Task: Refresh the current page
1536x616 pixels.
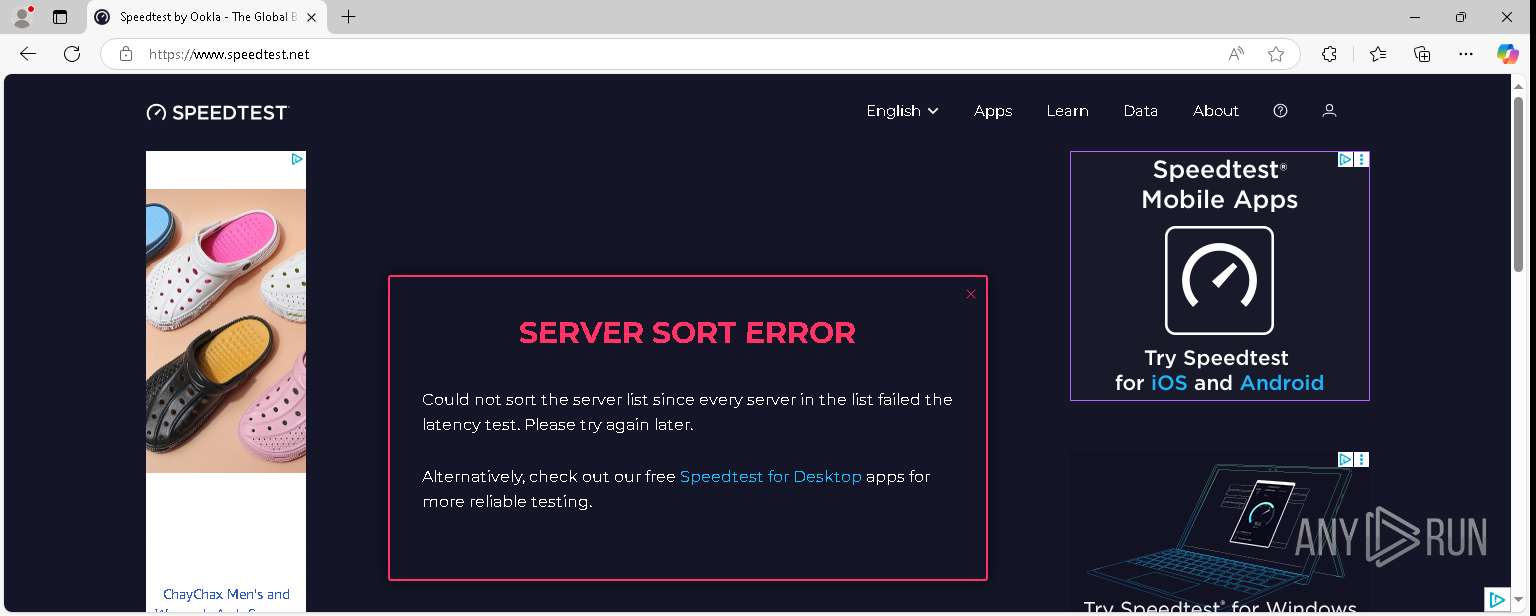Action: point(72,54)
